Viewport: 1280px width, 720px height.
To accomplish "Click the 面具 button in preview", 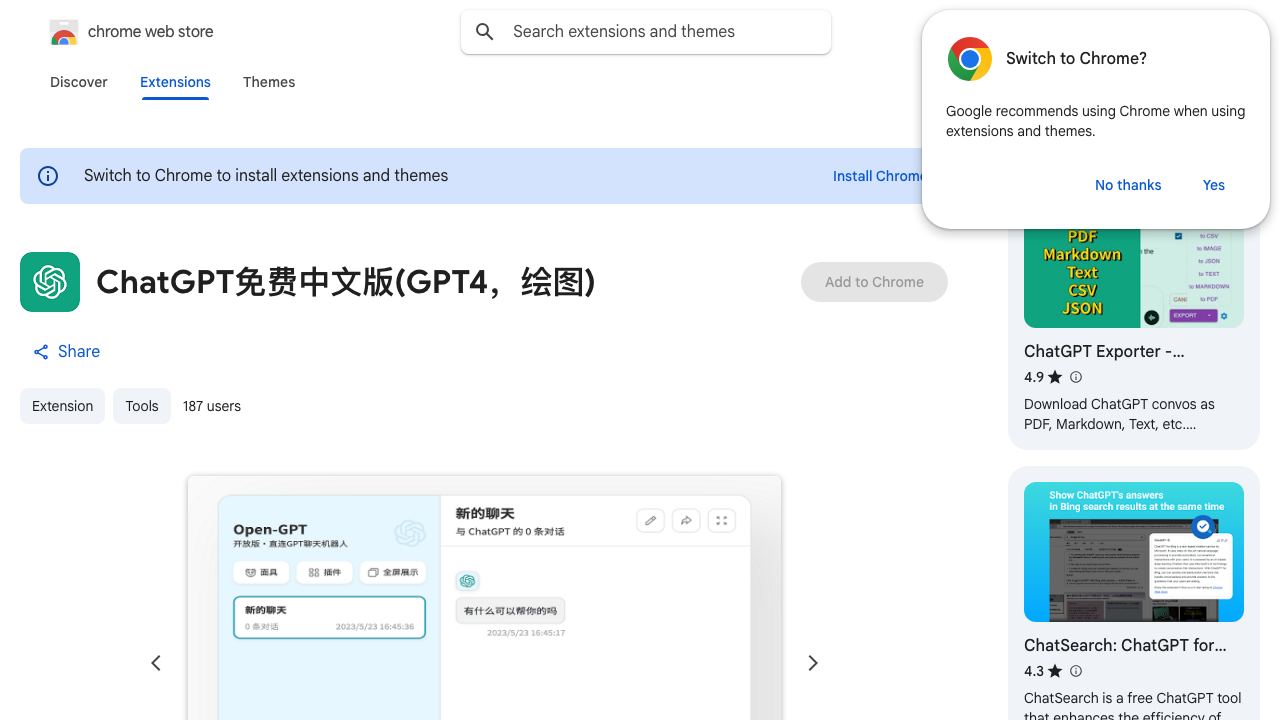I will coord(262,572).
